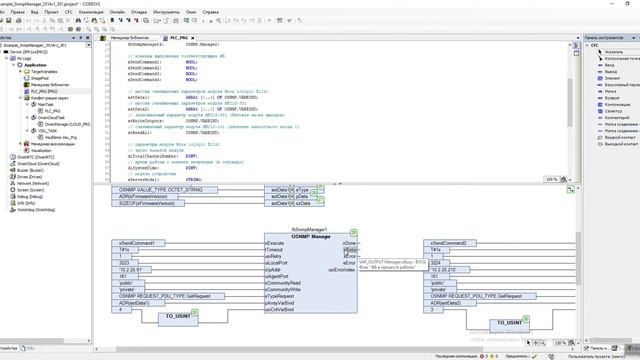
Task: Collapse the MainTask node
Action: click(27, 104)
